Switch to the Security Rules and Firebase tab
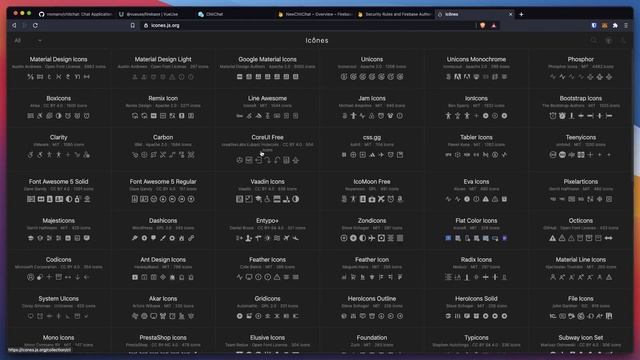 point(395,14)
